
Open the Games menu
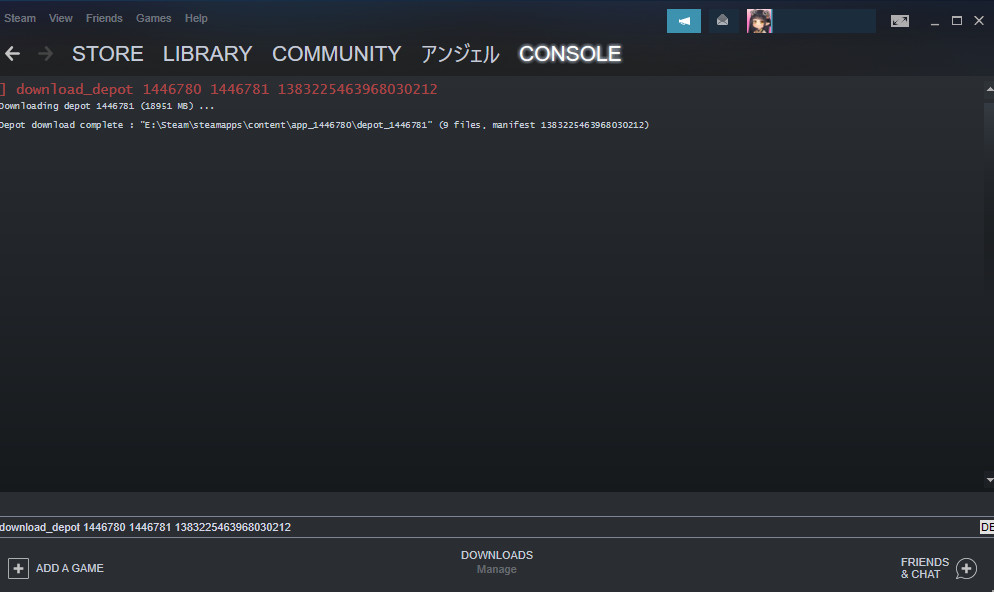(153, 18)
